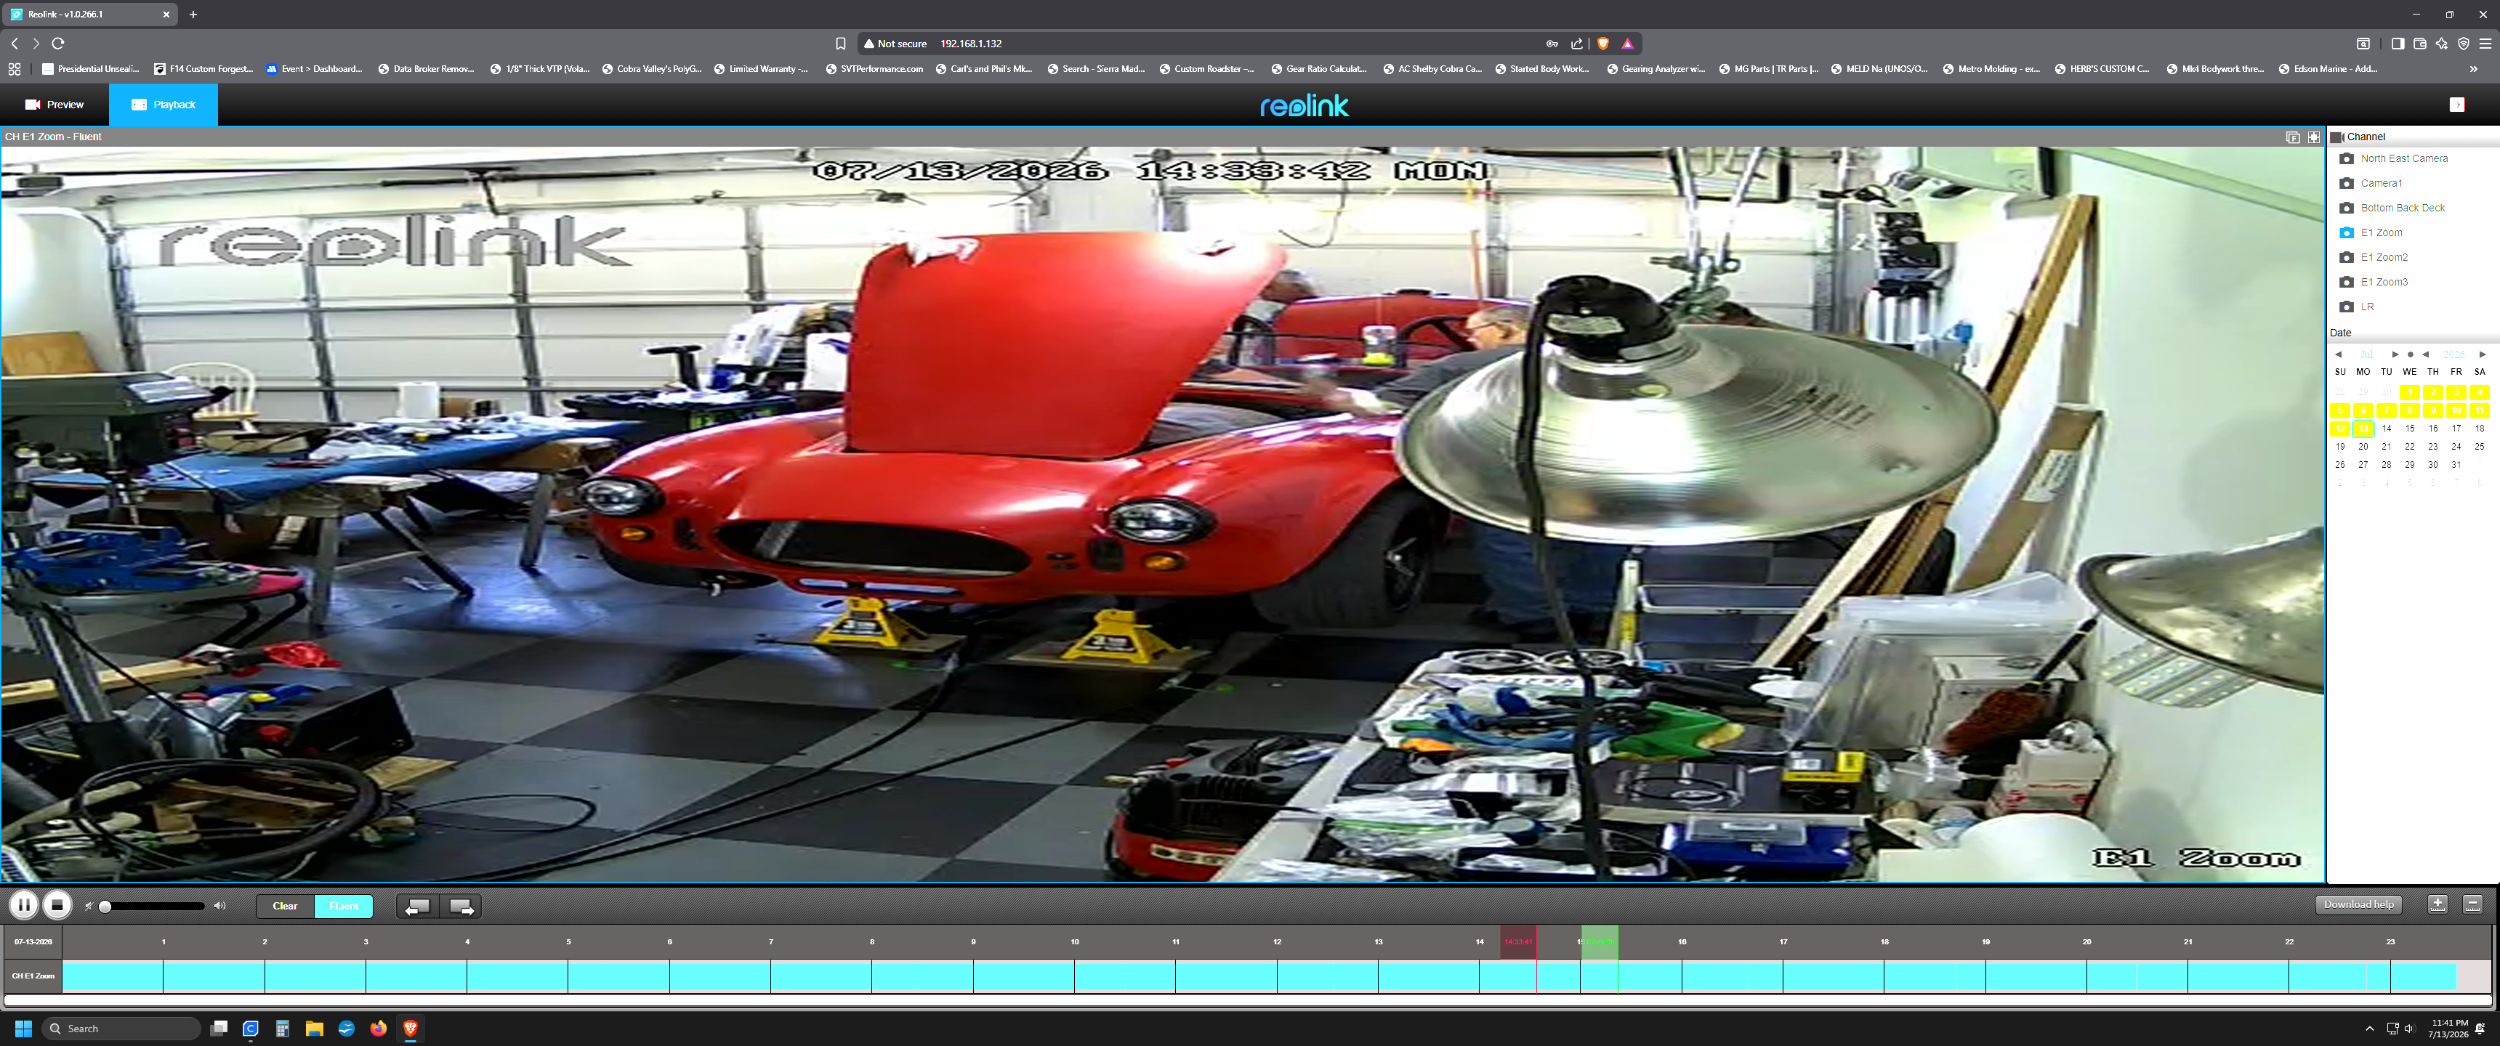Click the horizontal timeline scrollbar
The image size is (2500, 1046).
[1247, 1000]
